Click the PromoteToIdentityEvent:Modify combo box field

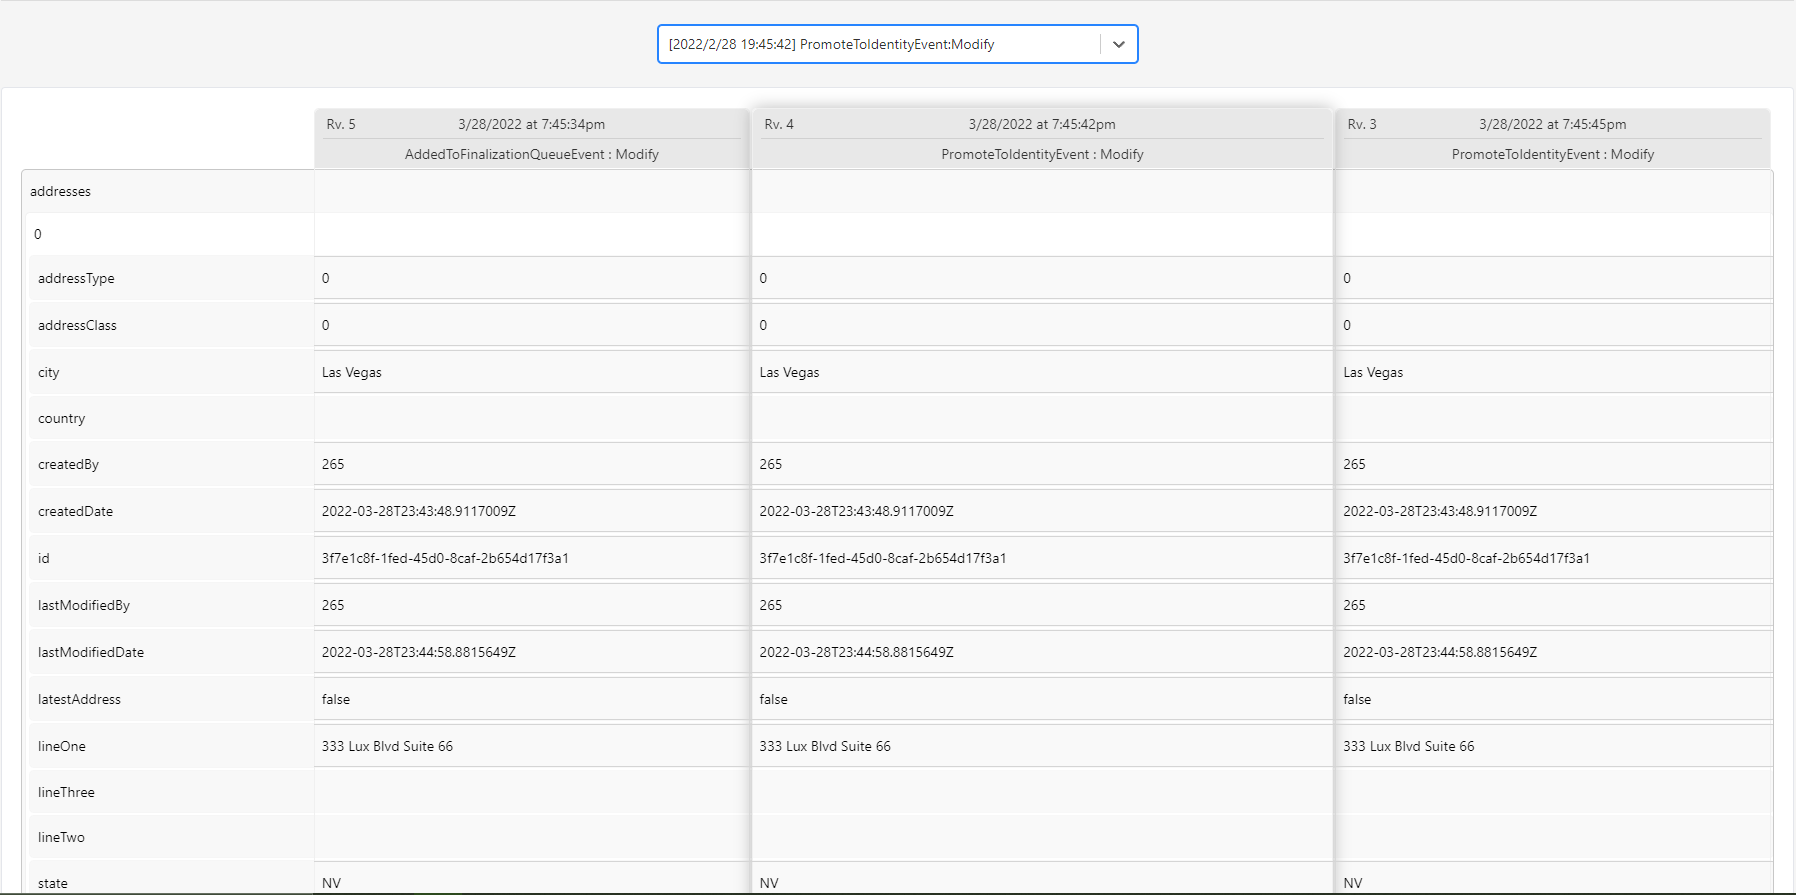click(880, 44)
